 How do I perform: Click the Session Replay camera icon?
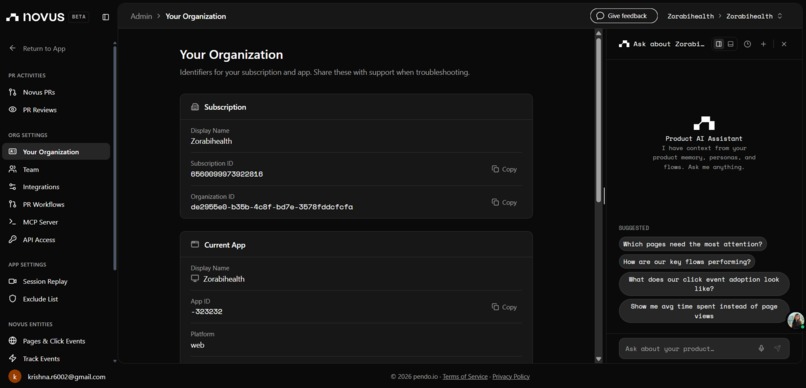(x=13, y=282)
